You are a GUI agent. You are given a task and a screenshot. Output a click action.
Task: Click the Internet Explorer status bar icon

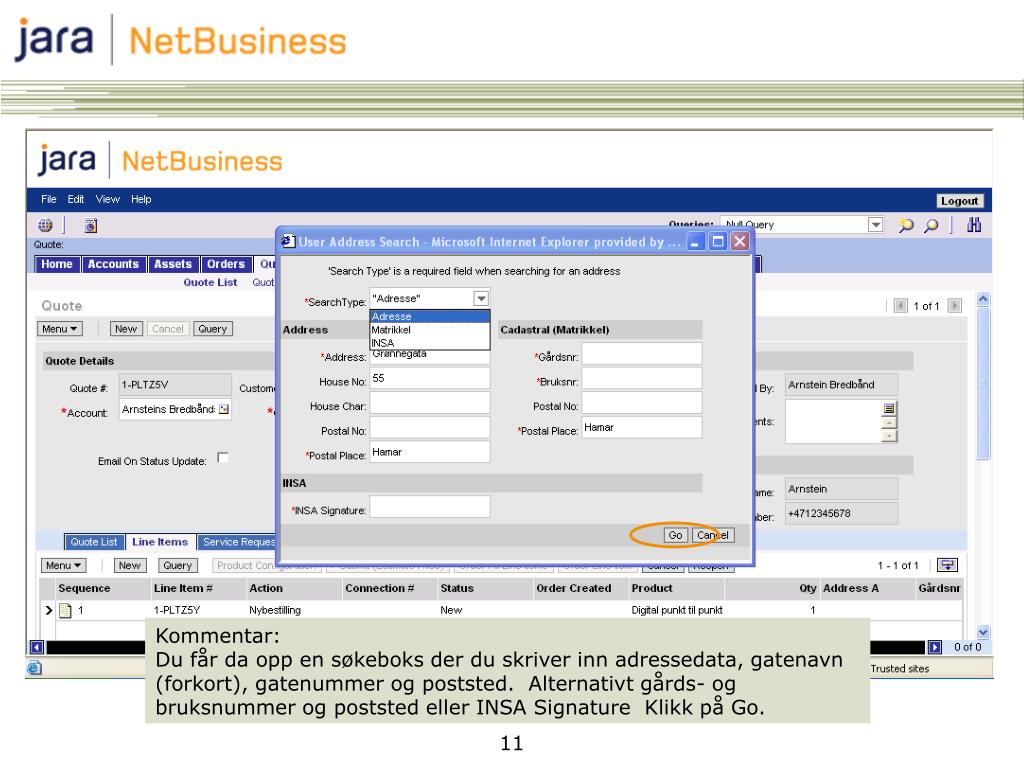click(x=35, y=667)
